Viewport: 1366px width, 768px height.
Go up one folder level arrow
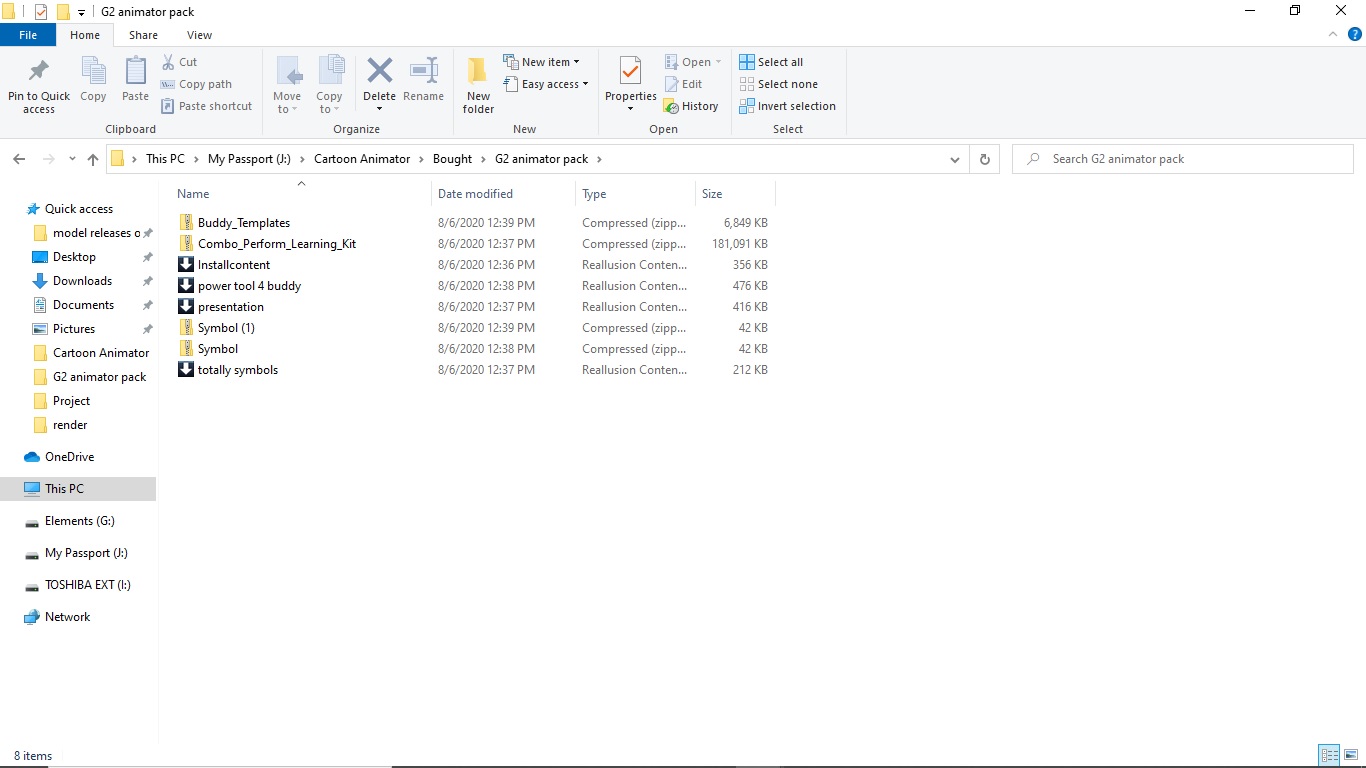[x=93, y=159]
